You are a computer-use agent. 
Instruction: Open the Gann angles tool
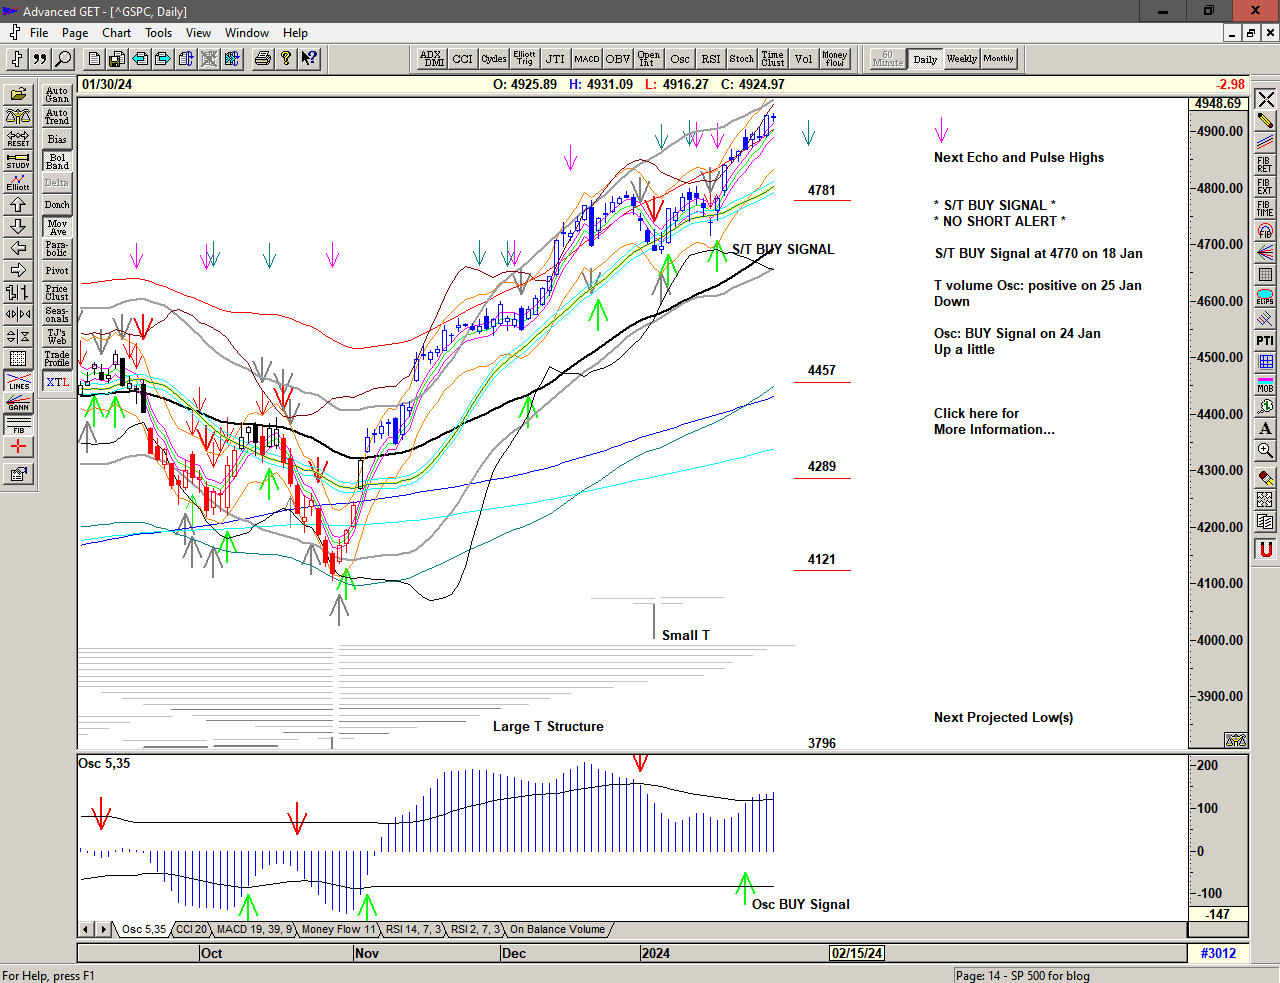(x=18, y=403)
